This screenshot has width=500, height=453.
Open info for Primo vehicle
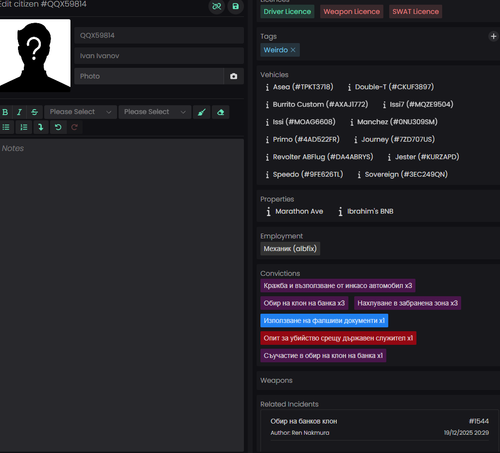(x=267, y=140)
